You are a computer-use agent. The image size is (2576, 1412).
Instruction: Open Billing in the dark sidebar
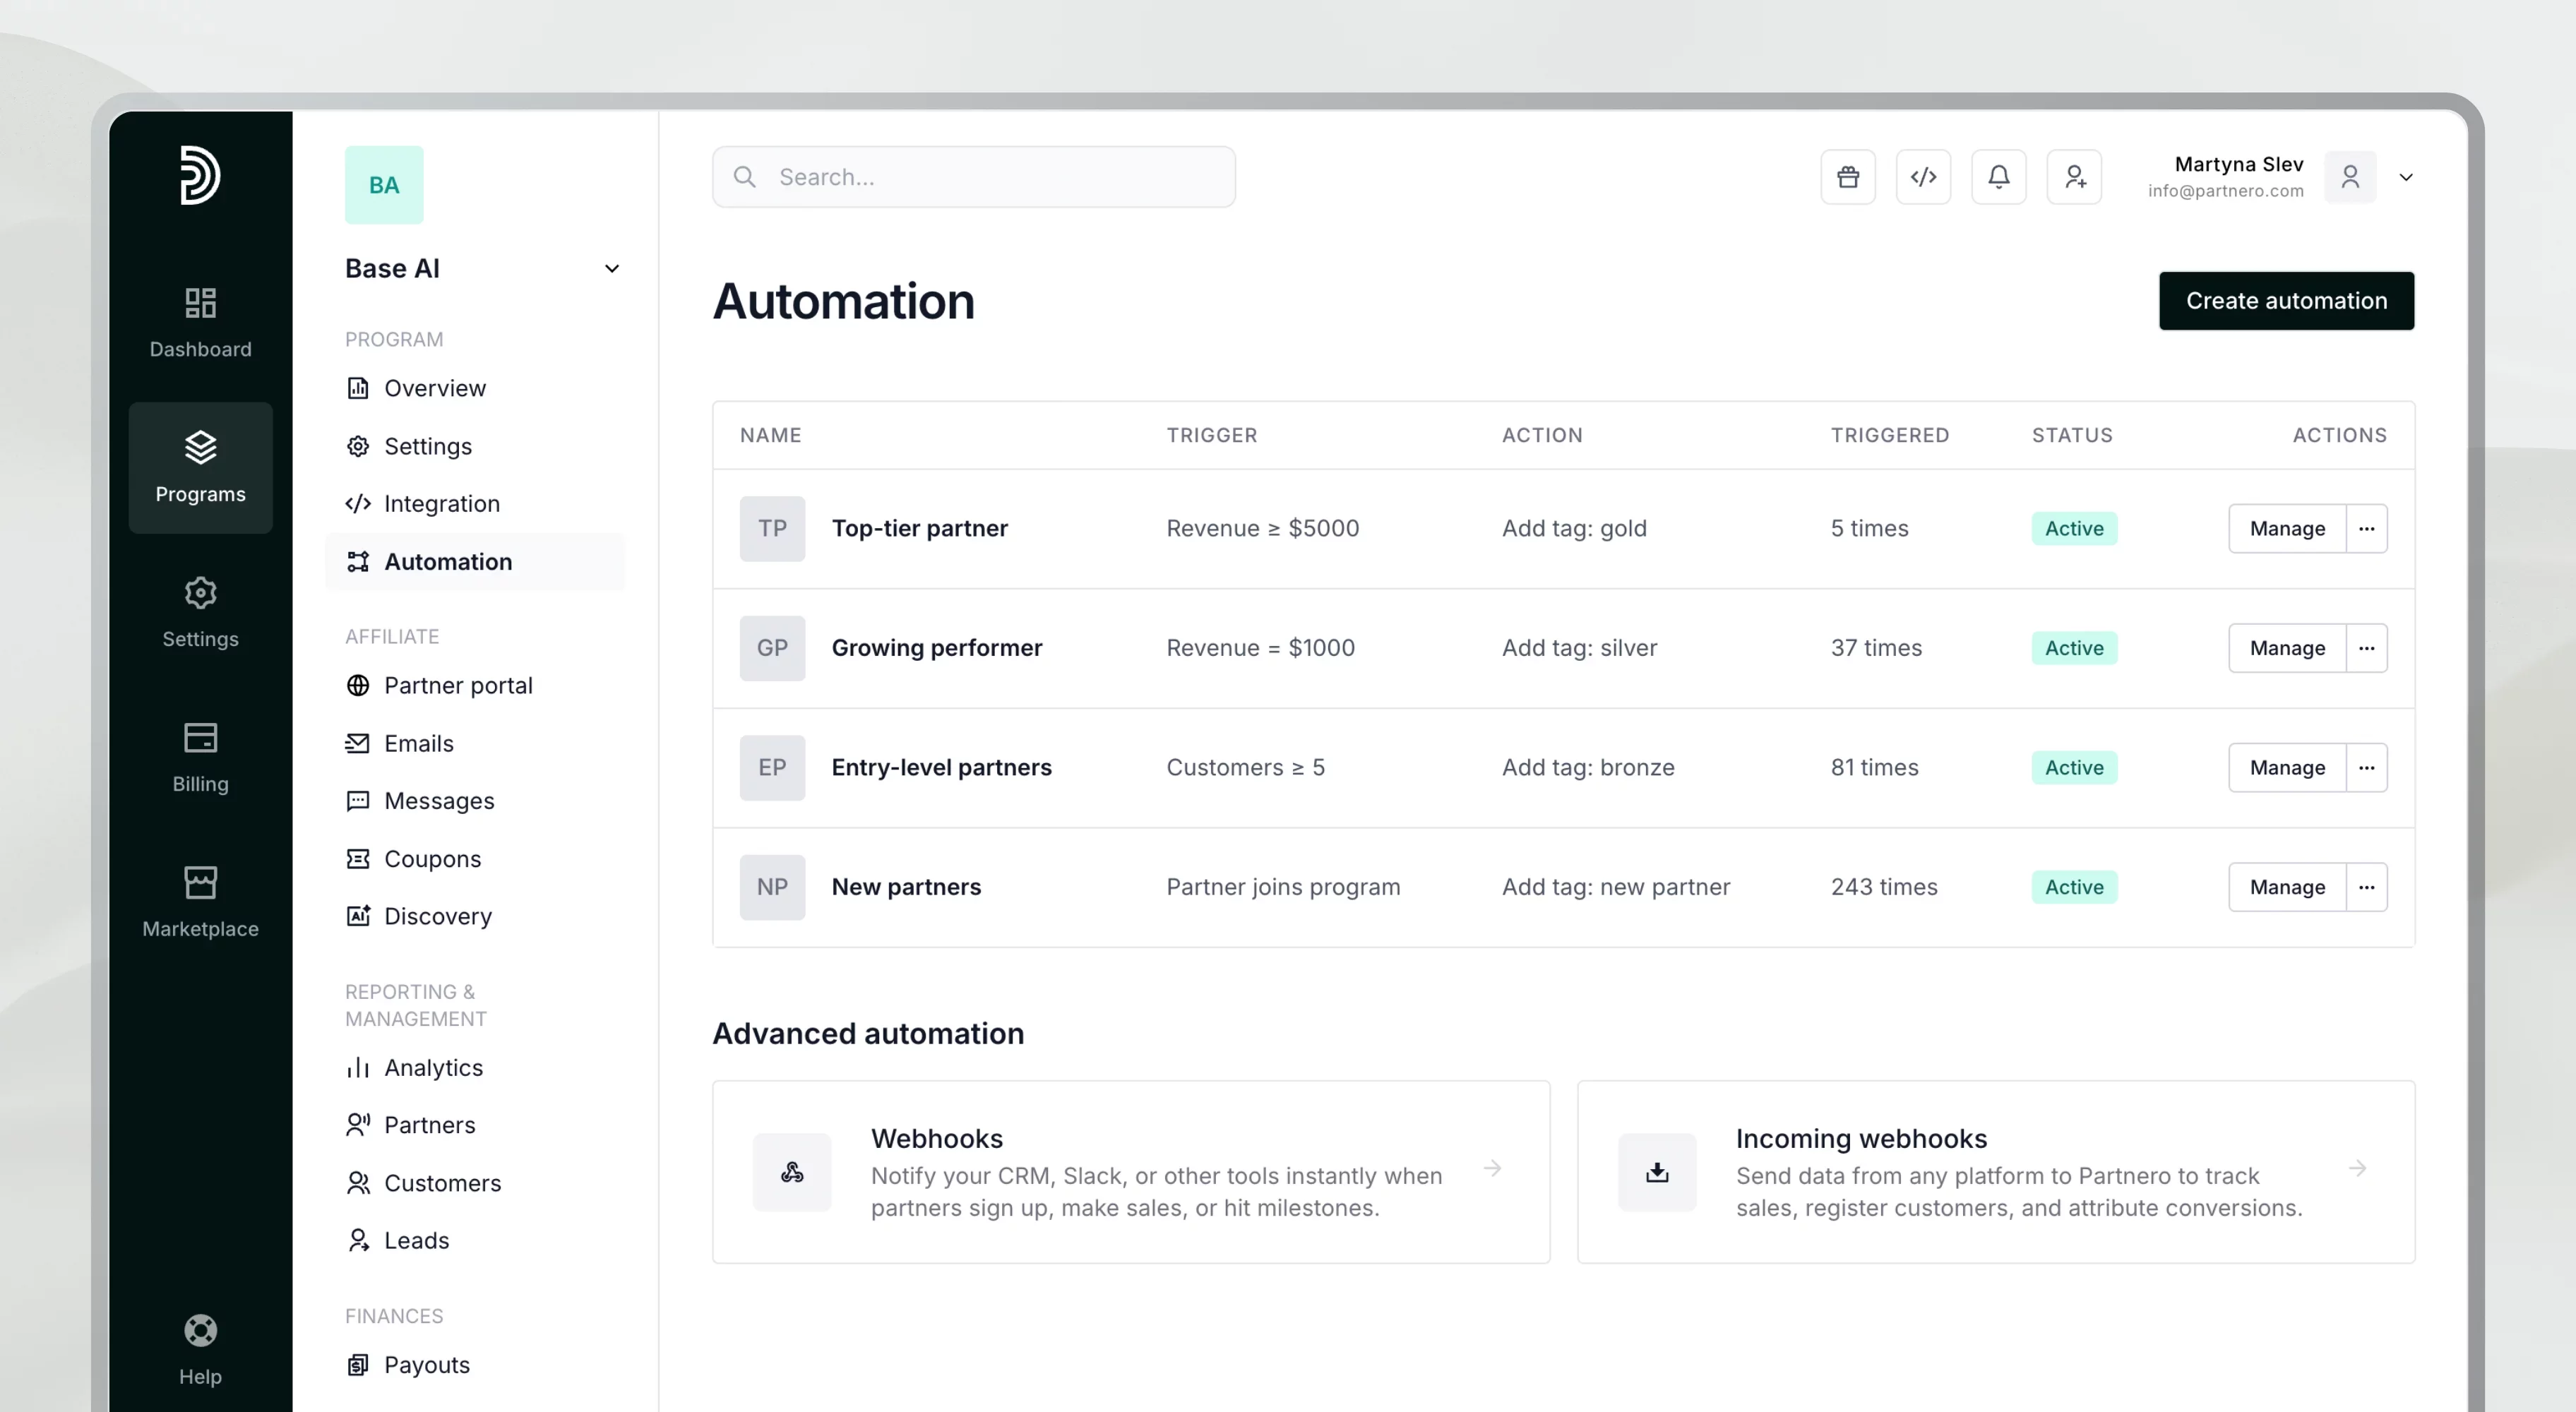pyautogui.click(x=200, y=757)
